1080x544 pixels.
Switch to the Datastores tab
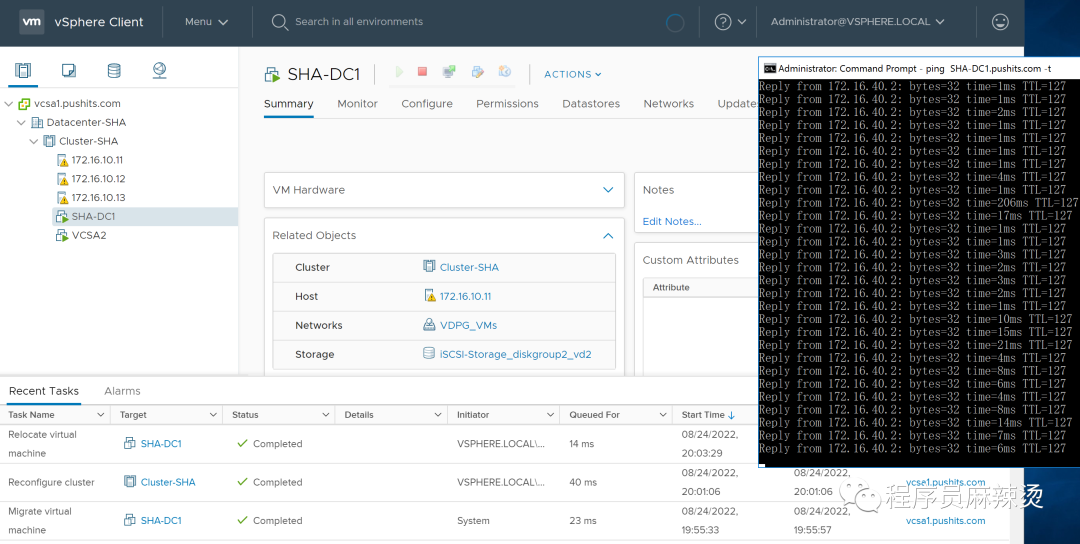(x=591, y=104)
